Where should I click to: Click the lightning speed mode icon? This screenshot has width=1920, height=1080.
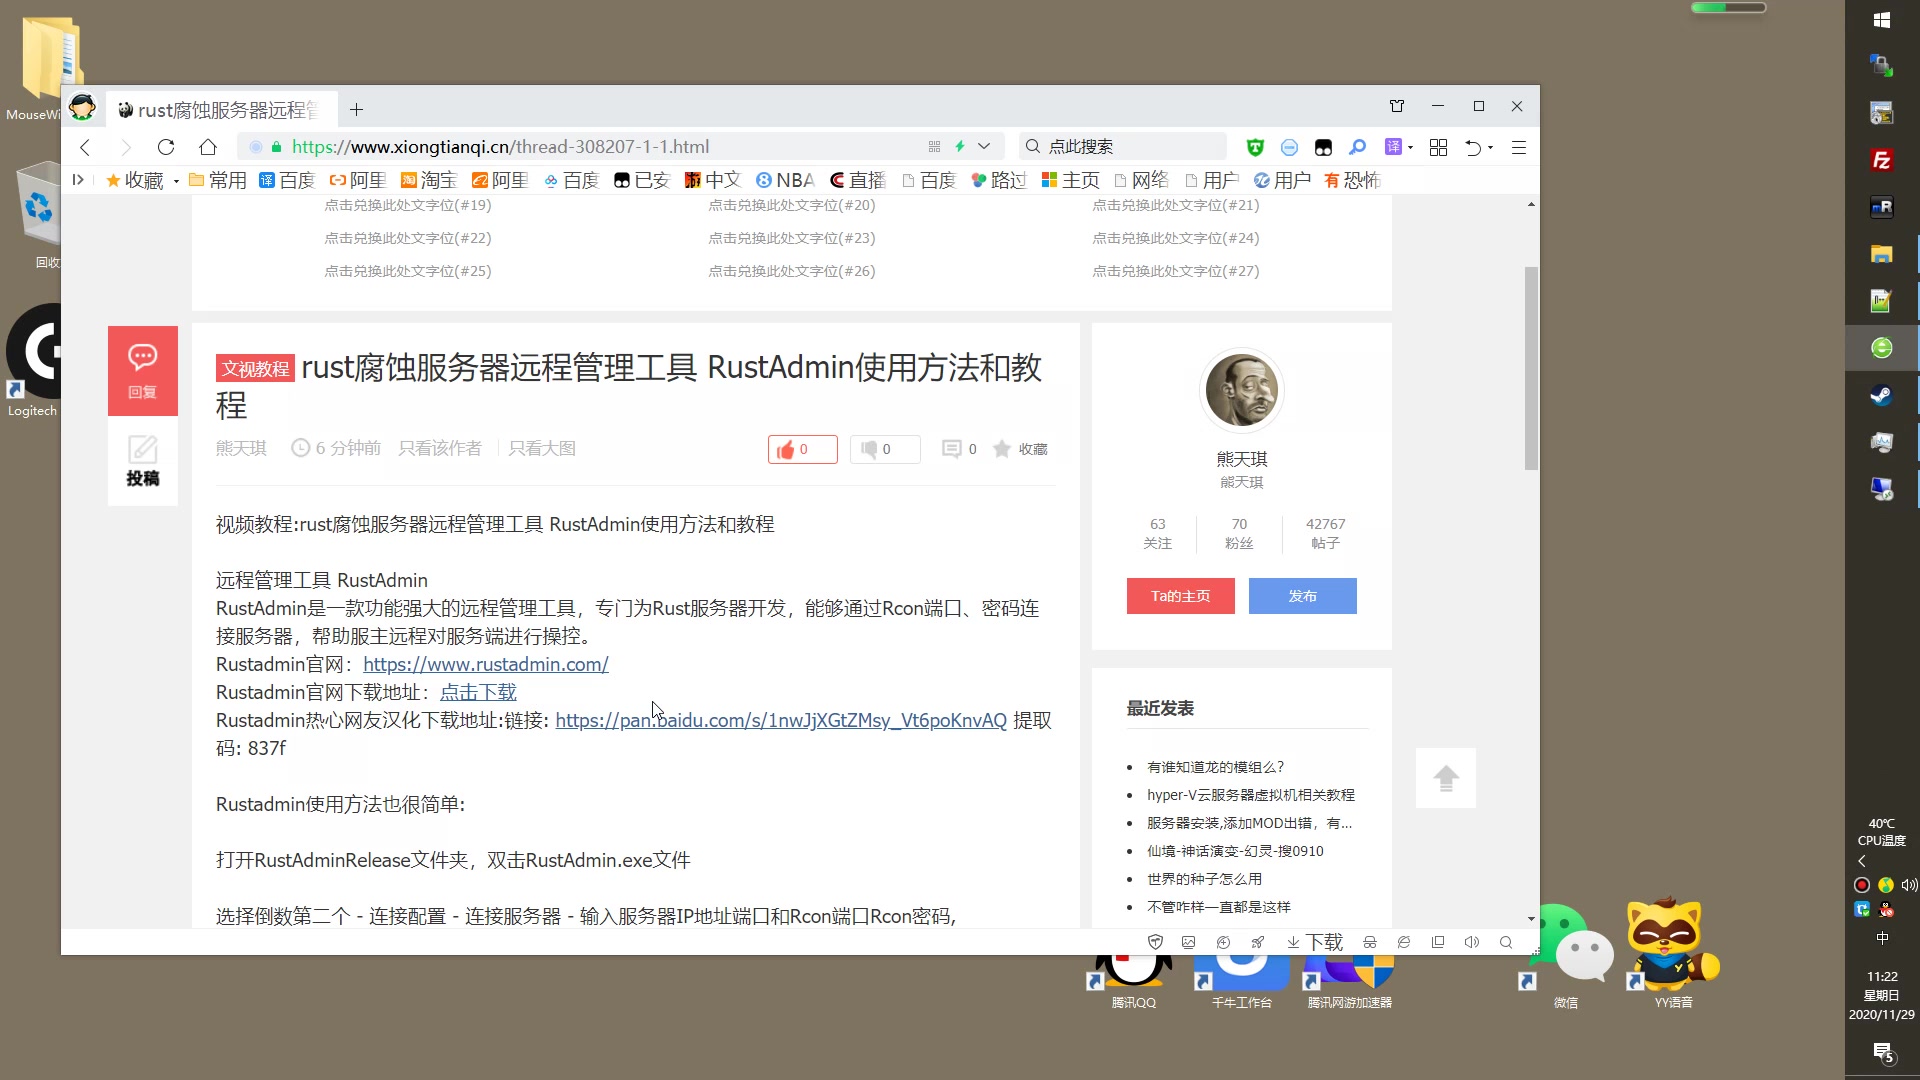pyautogui.click(x=961, y=146)
